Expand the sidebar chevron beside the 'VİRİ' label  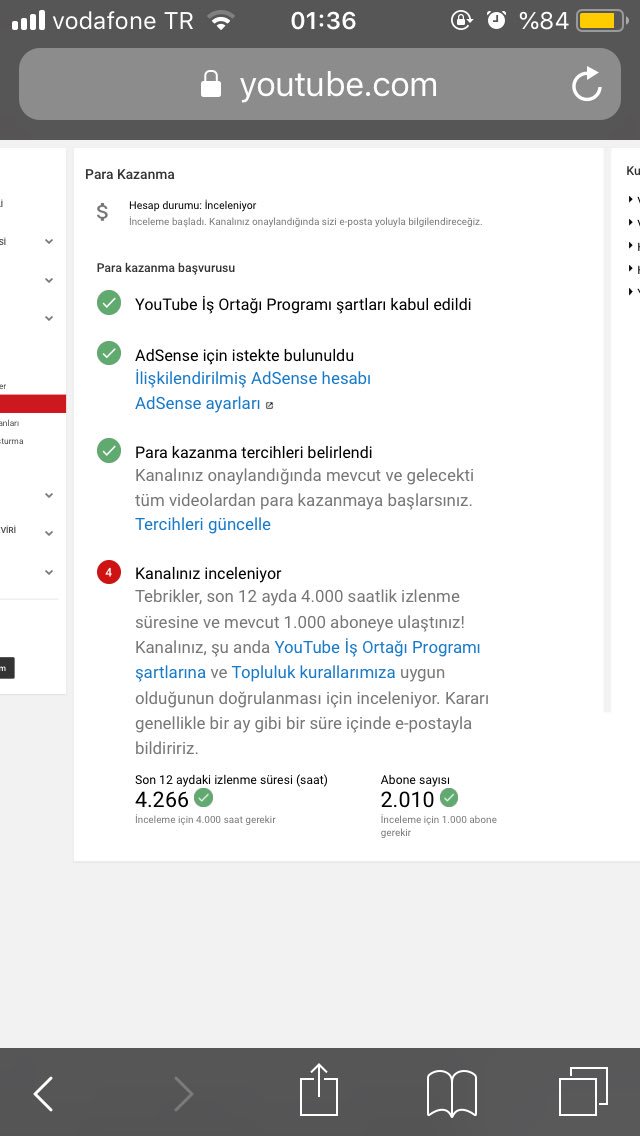(x=49, y=533)
